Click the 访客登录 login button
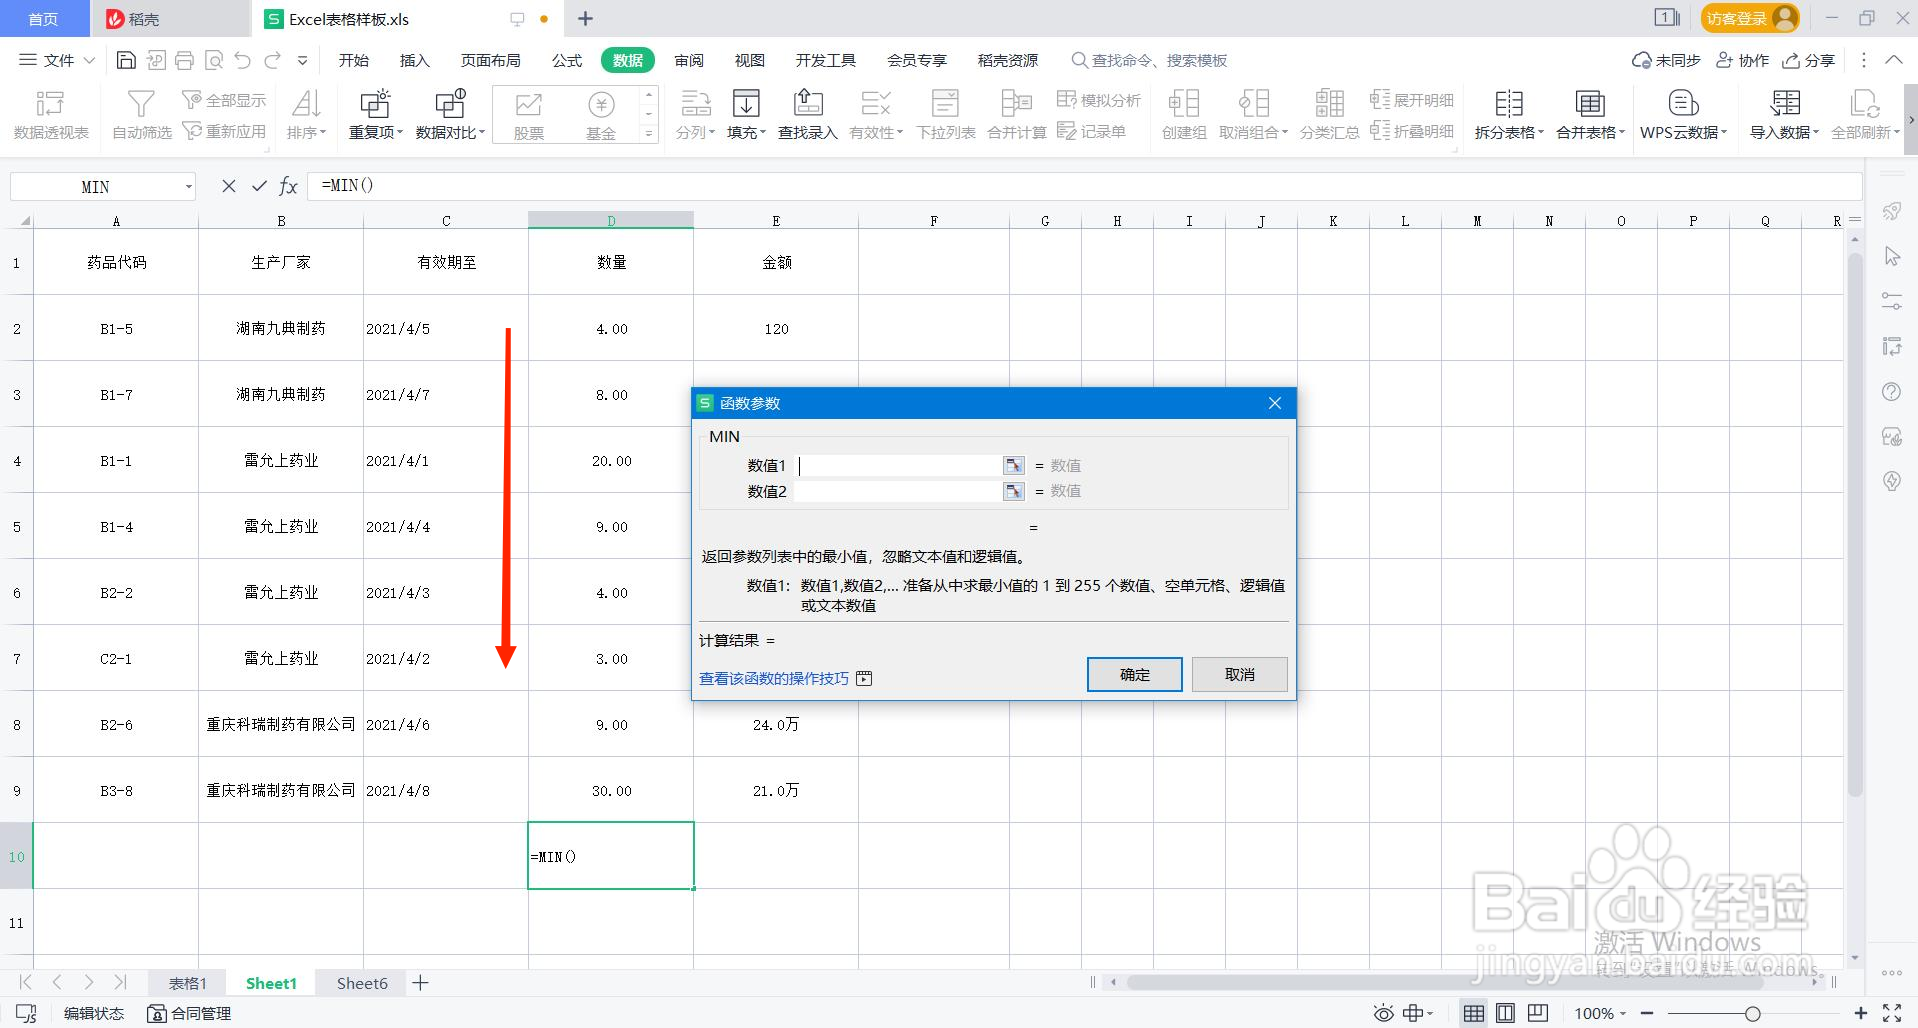The height and width of the screenshot is (1028, 1918). [x=1750, y=18]
